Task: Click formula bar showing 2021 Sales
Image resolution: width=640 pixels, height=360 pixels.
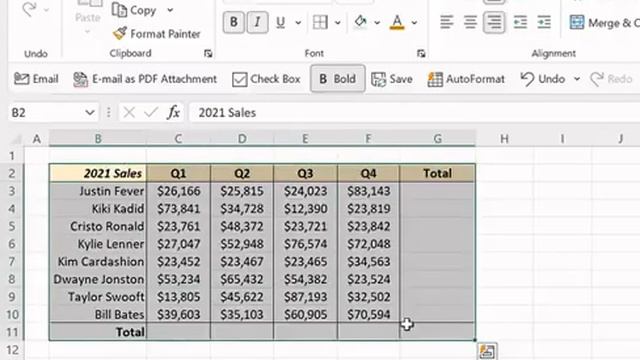Action: click(x=414, y=113)
